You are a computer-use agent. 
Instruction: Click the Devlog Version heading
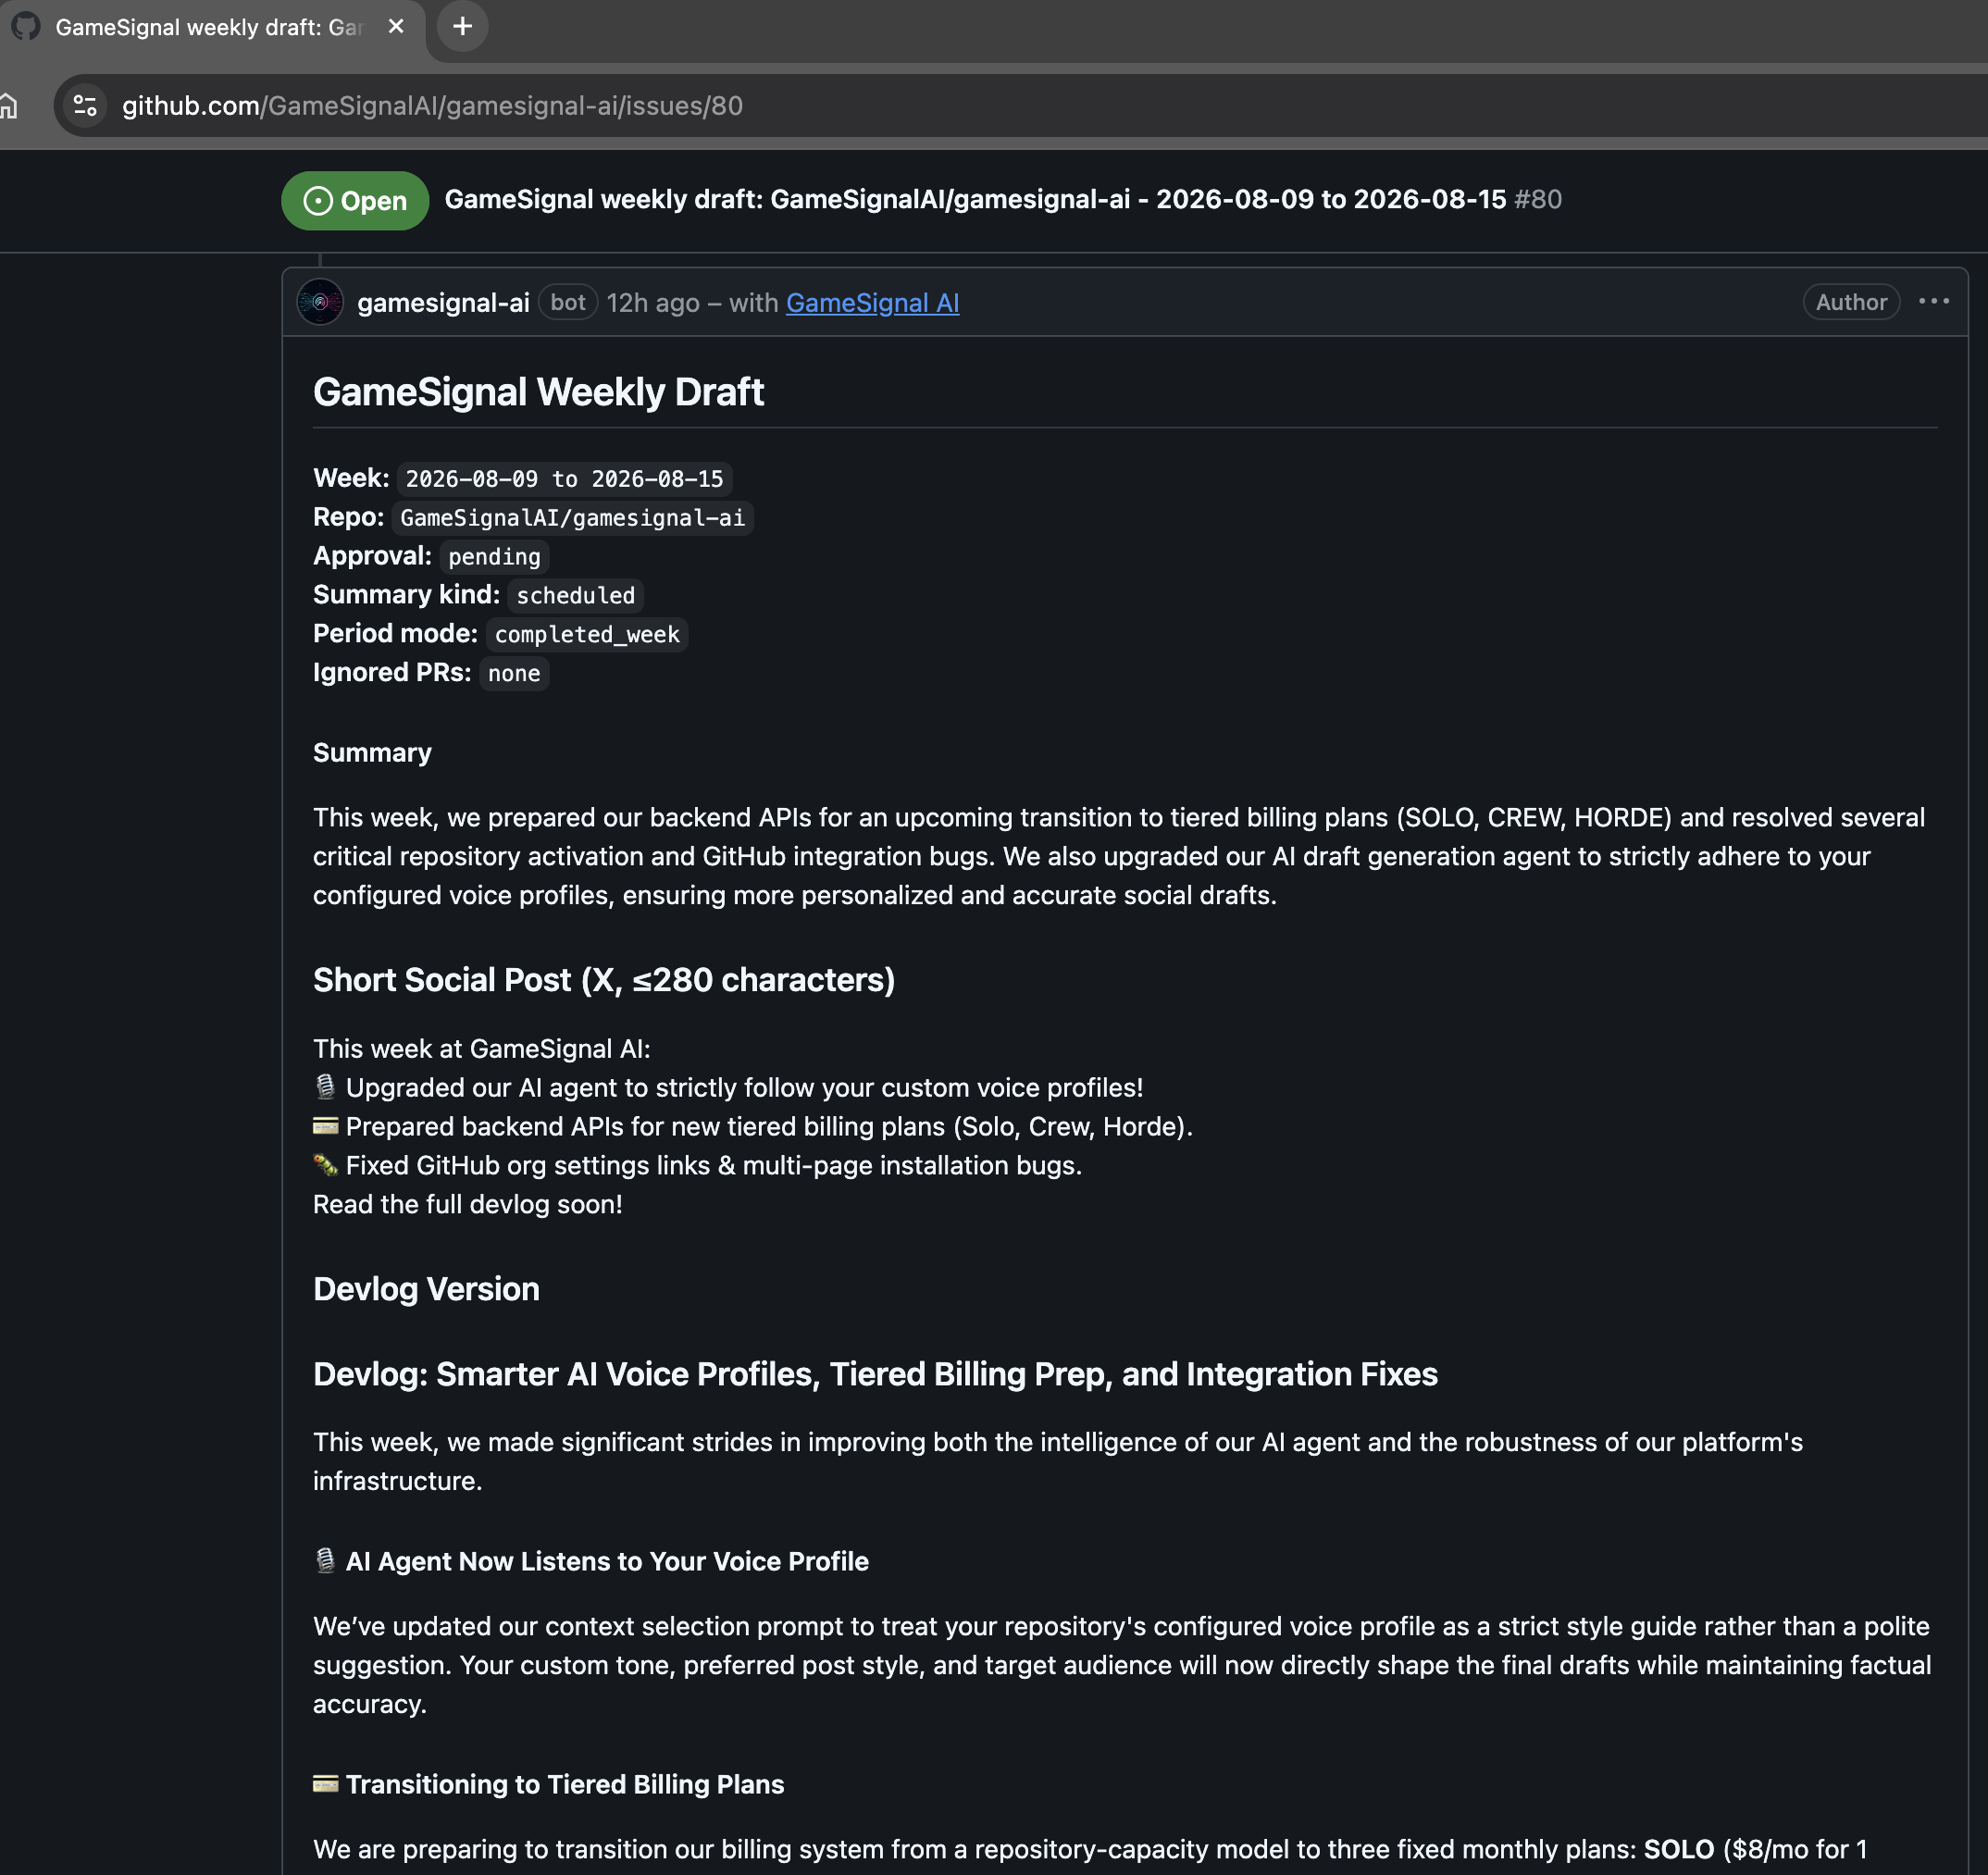(426, 1289)
